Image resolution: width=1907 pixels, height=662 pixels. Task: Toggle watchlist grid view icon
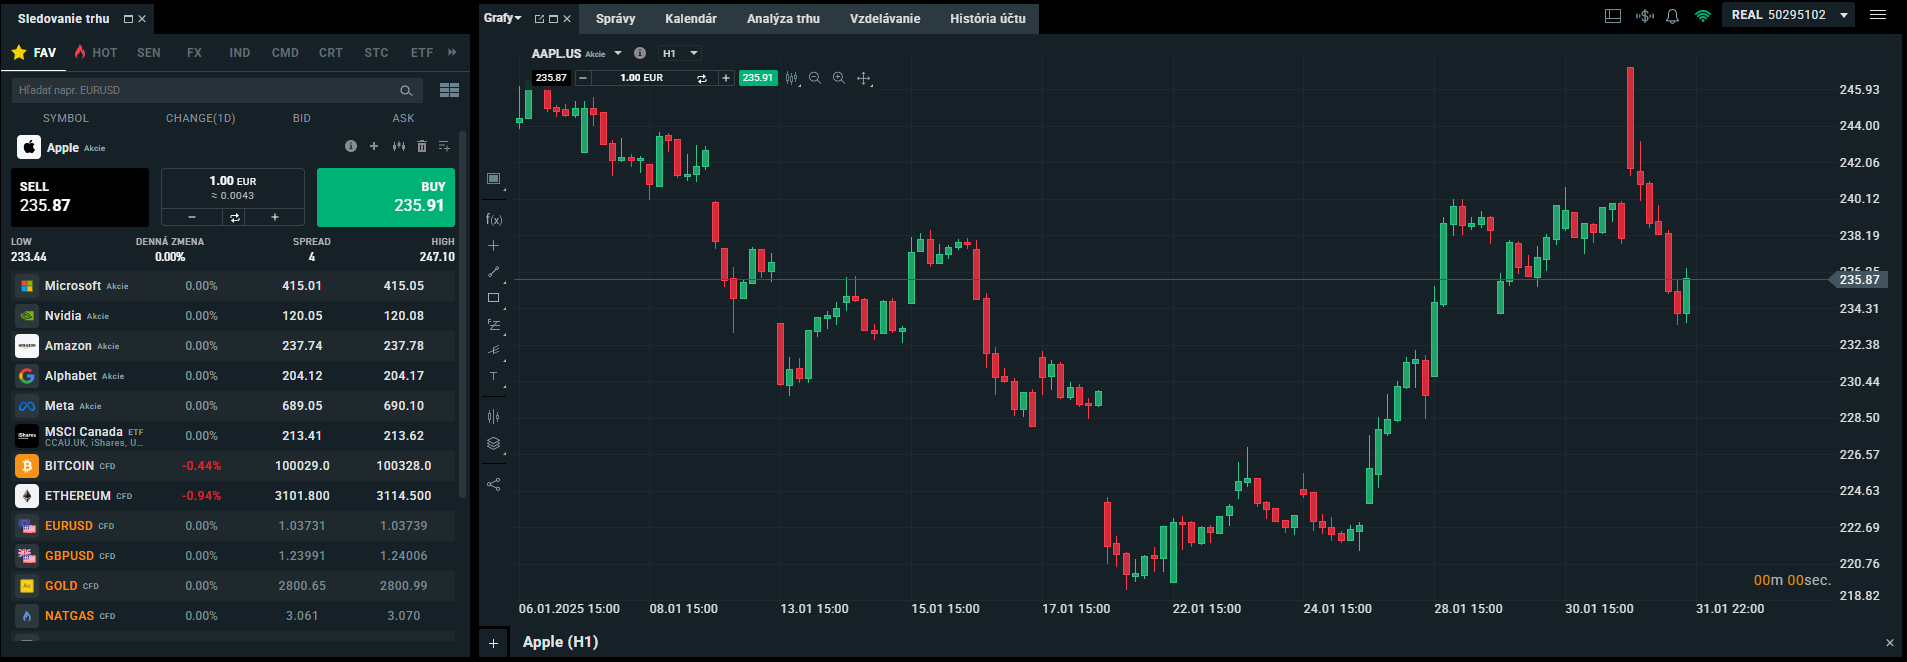tap(449, 90)
